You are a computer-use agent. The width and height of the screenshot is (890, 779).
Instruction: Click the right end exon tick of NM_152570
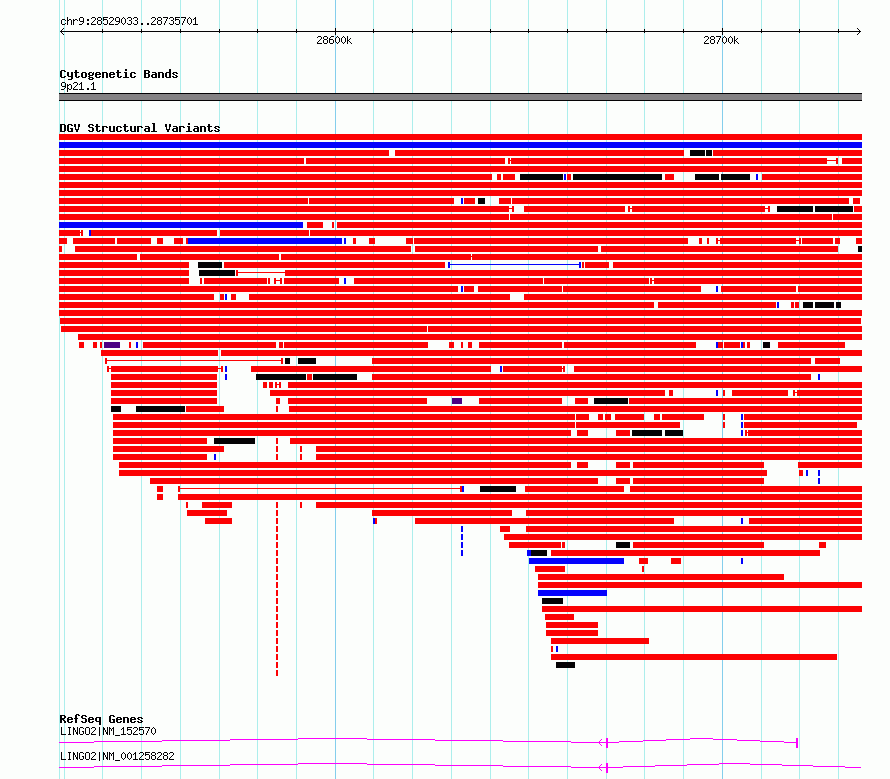tap(797, 743)
